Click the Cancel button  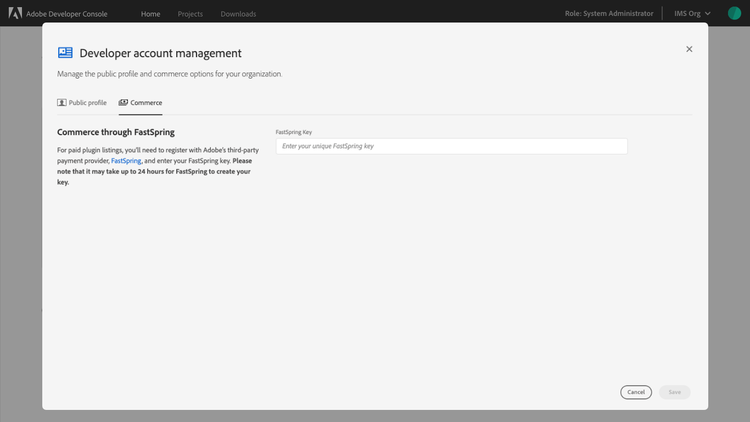(x=636, y=392)
